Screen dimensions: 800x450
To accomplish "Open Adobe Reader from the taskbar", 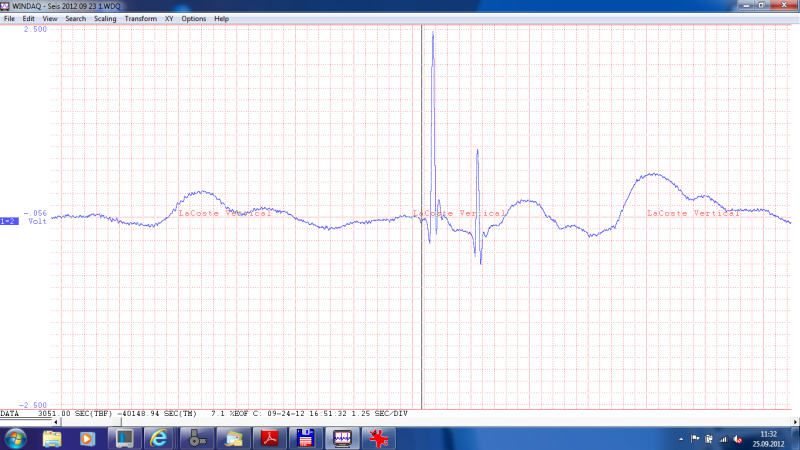I will point(269,439).
